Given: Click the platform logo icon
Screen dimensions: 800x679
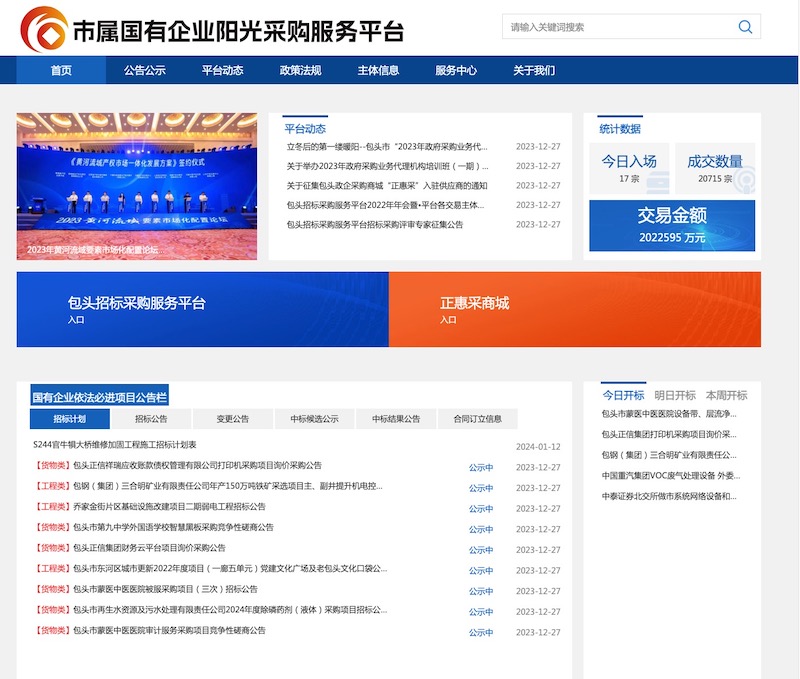Looking at the screenshot, I should click(43, 29).
